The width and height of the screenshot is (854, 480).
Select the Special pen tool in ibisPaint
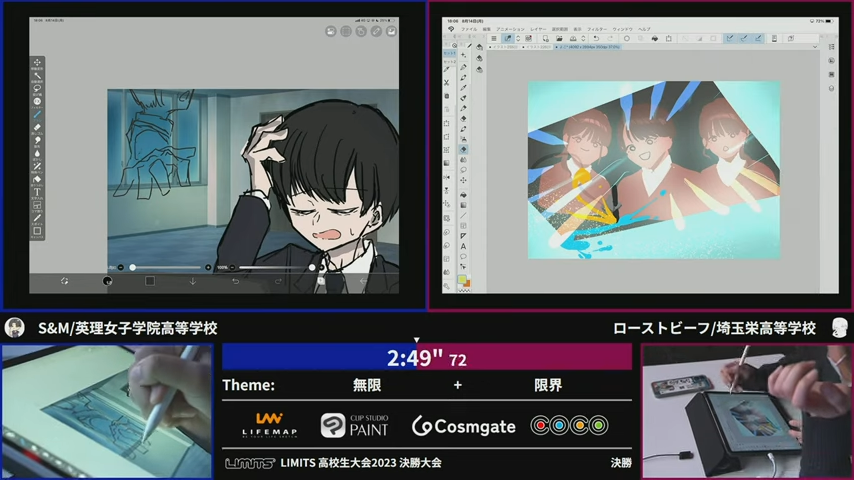click(37, 167)
